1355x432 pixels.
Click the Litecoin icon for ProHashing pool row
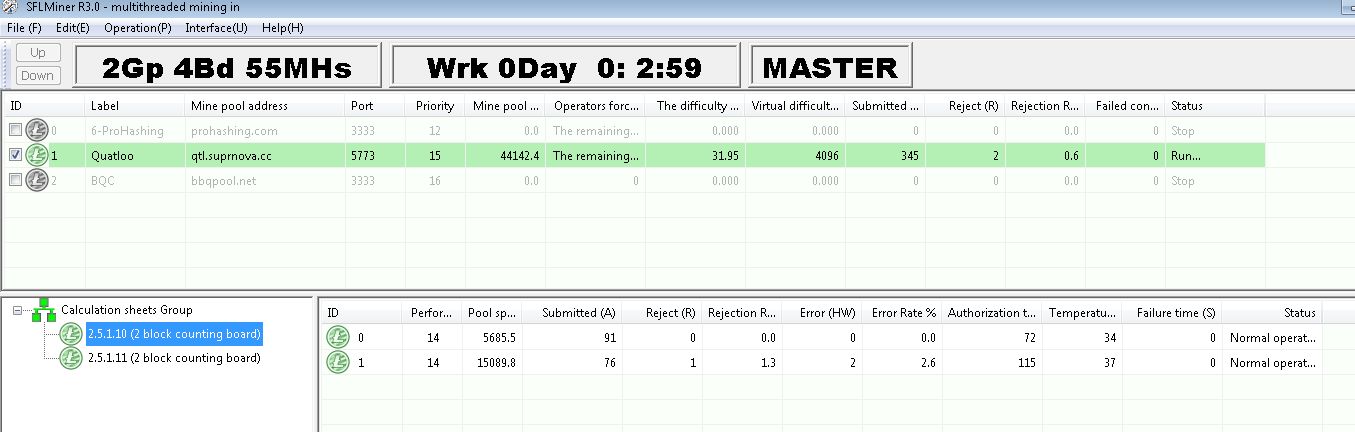(37, 130)
